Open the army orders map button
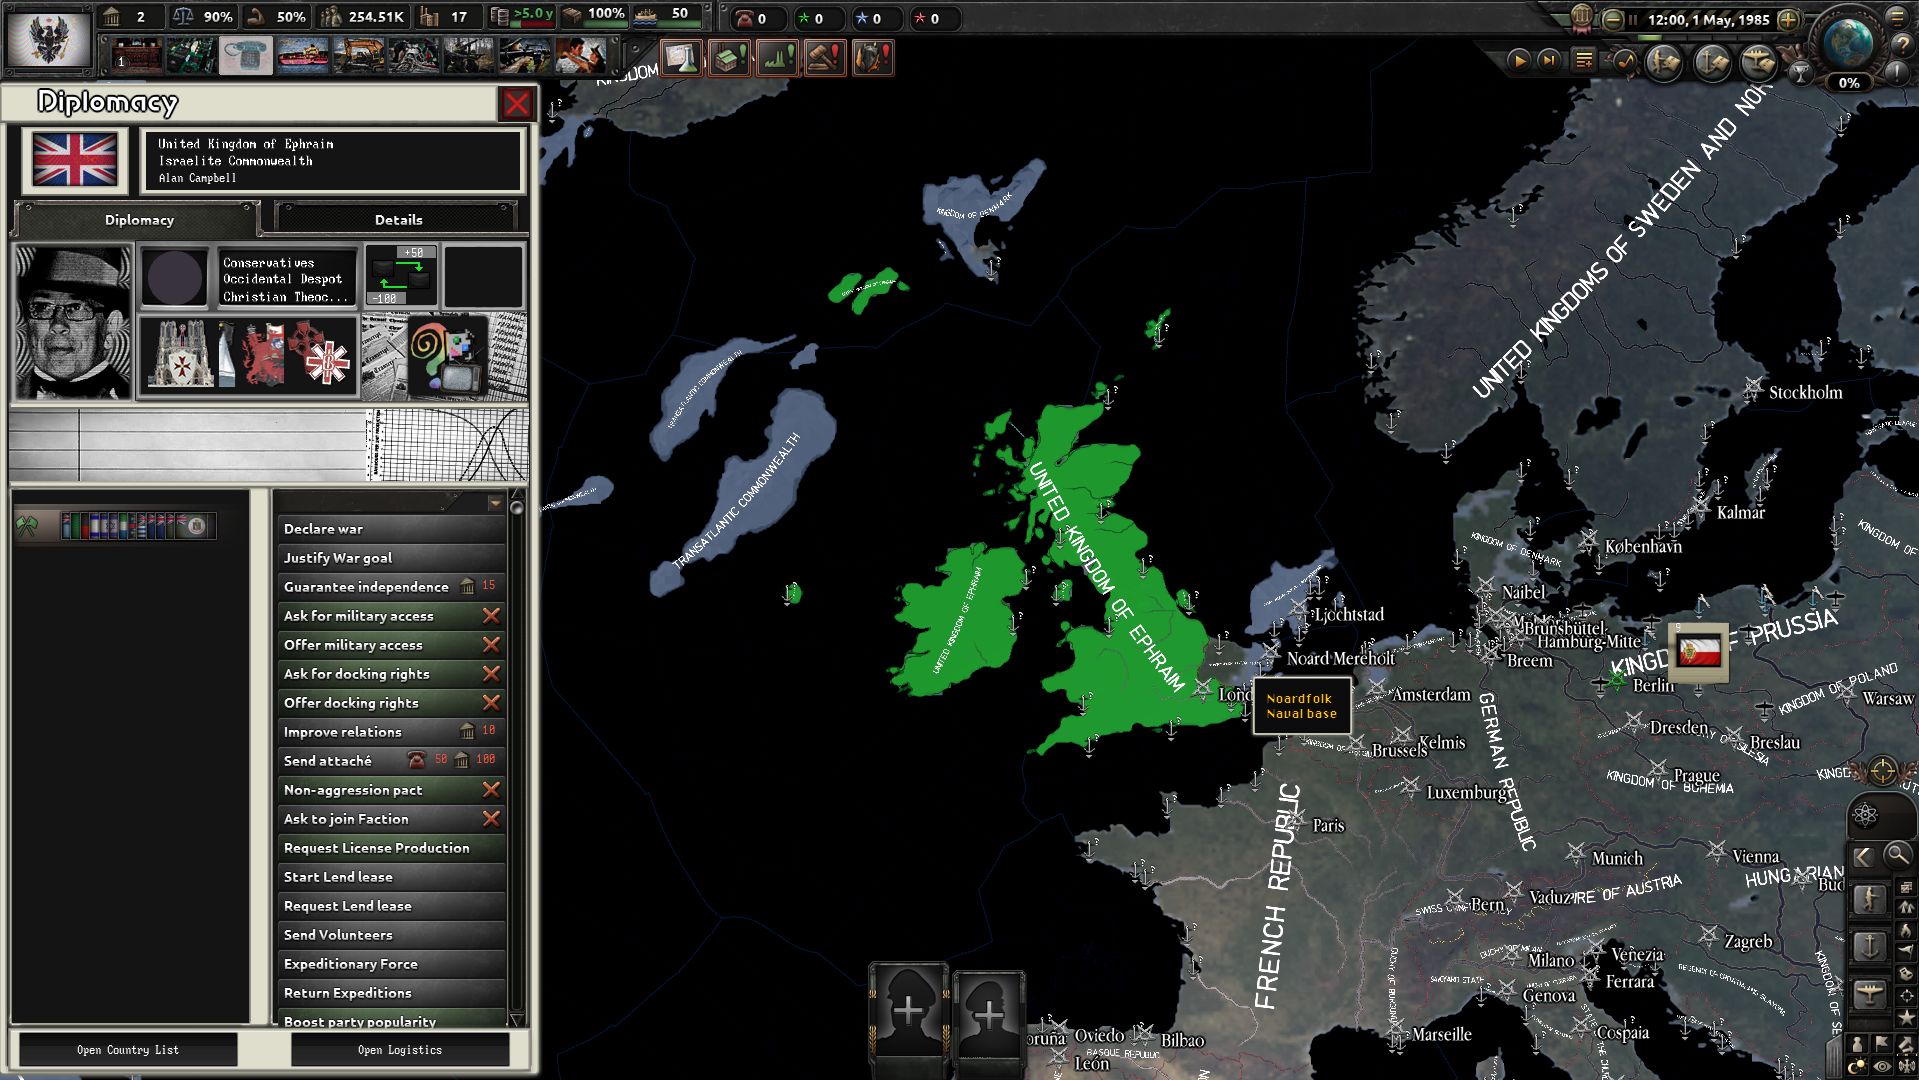Screen dimensions: 1919x1080 [1663, 62]
